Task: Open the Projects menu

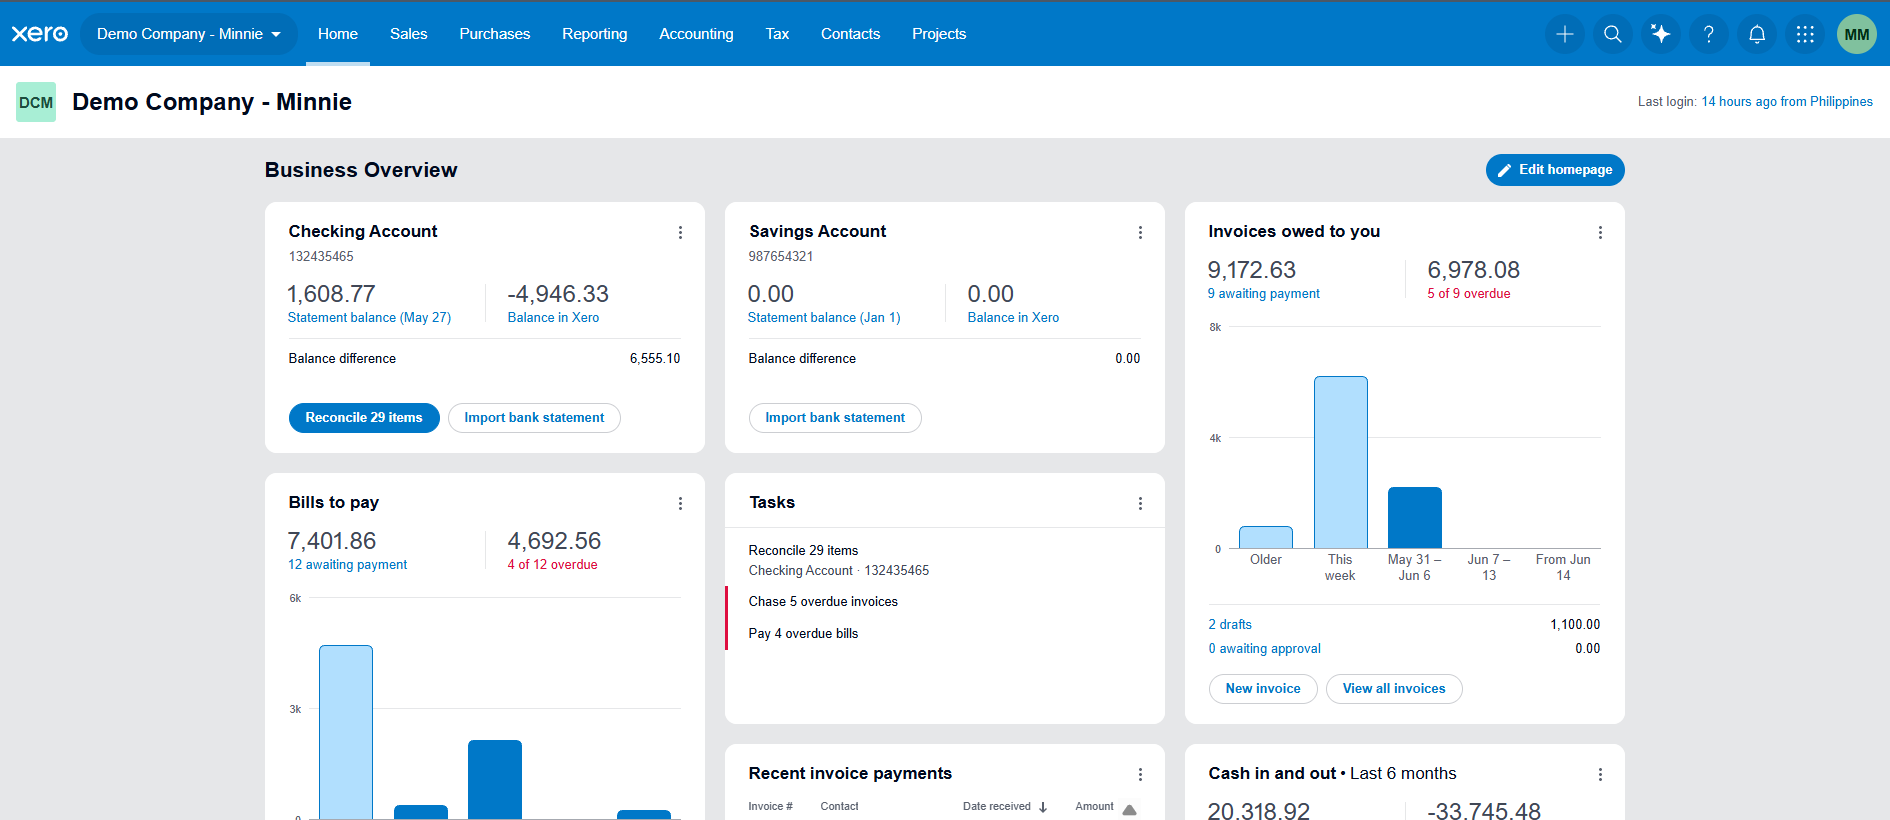Action: (x=939, y=34)
